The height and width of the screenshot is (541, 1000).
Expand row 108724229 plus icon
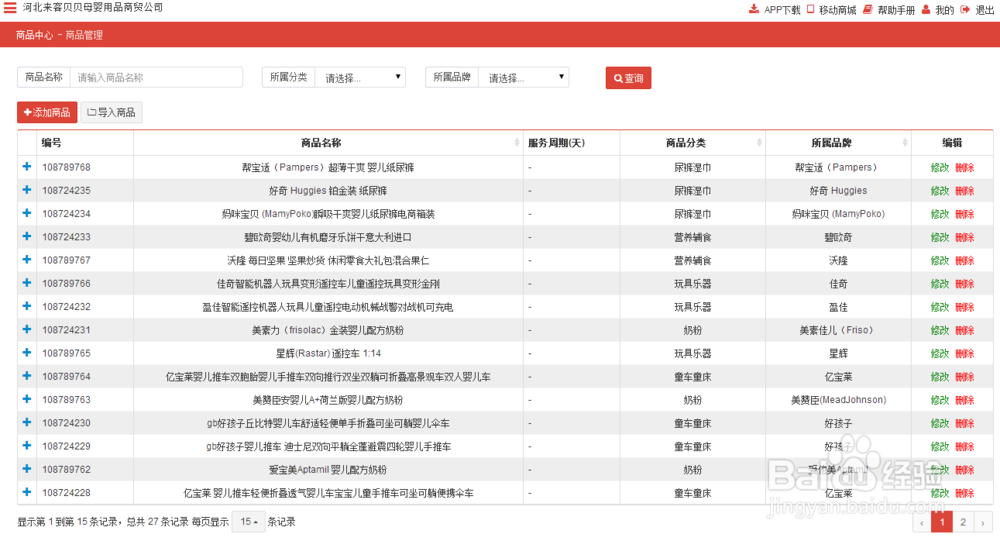tap(27, 445)
